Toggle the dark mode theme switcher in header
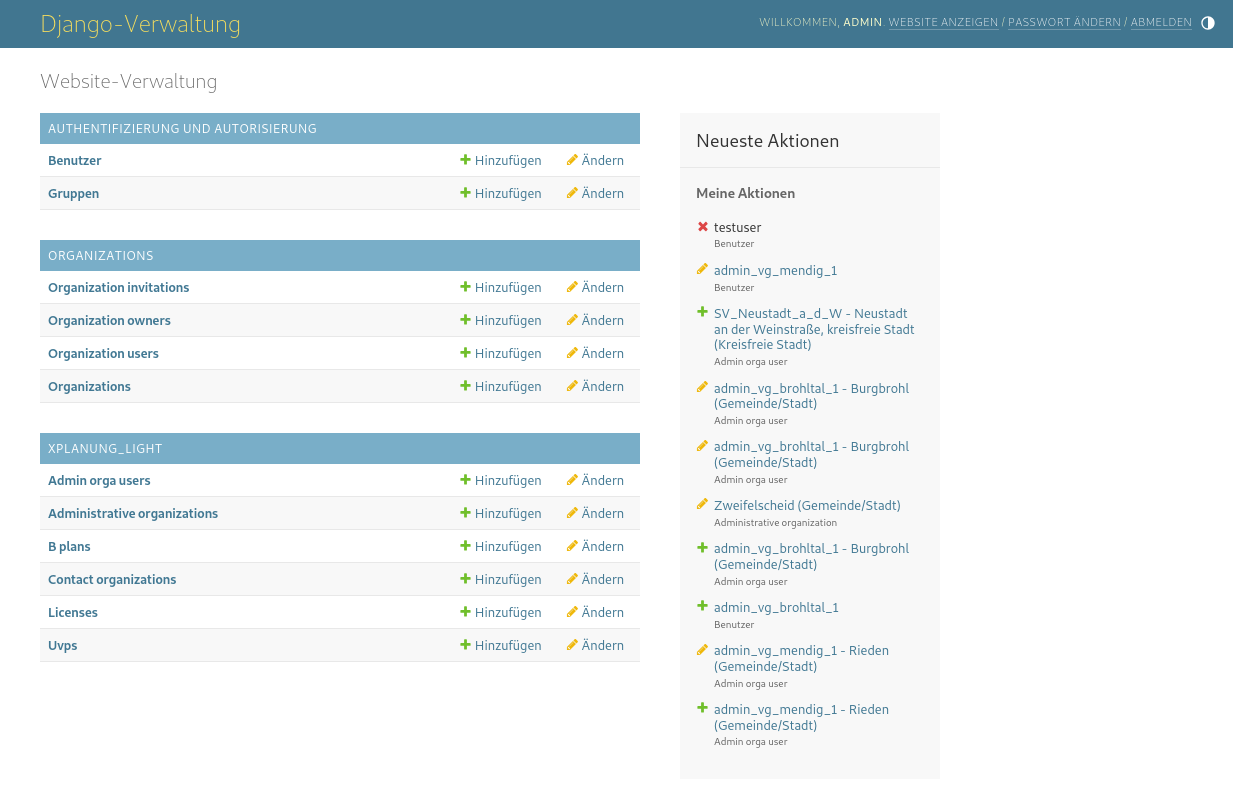This screenshot has width=1233, height=787. [x=1208, y=22]
